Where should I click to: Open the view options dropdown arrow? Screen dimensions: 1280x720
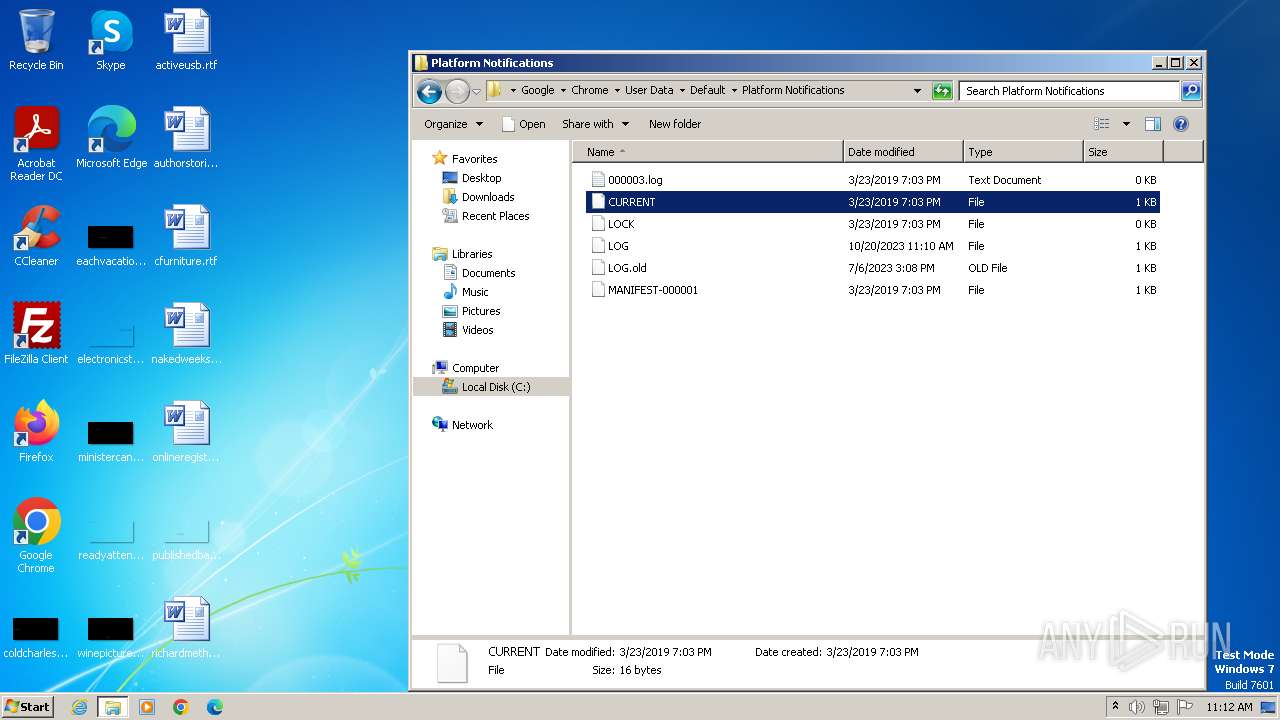pos(1126,124)
